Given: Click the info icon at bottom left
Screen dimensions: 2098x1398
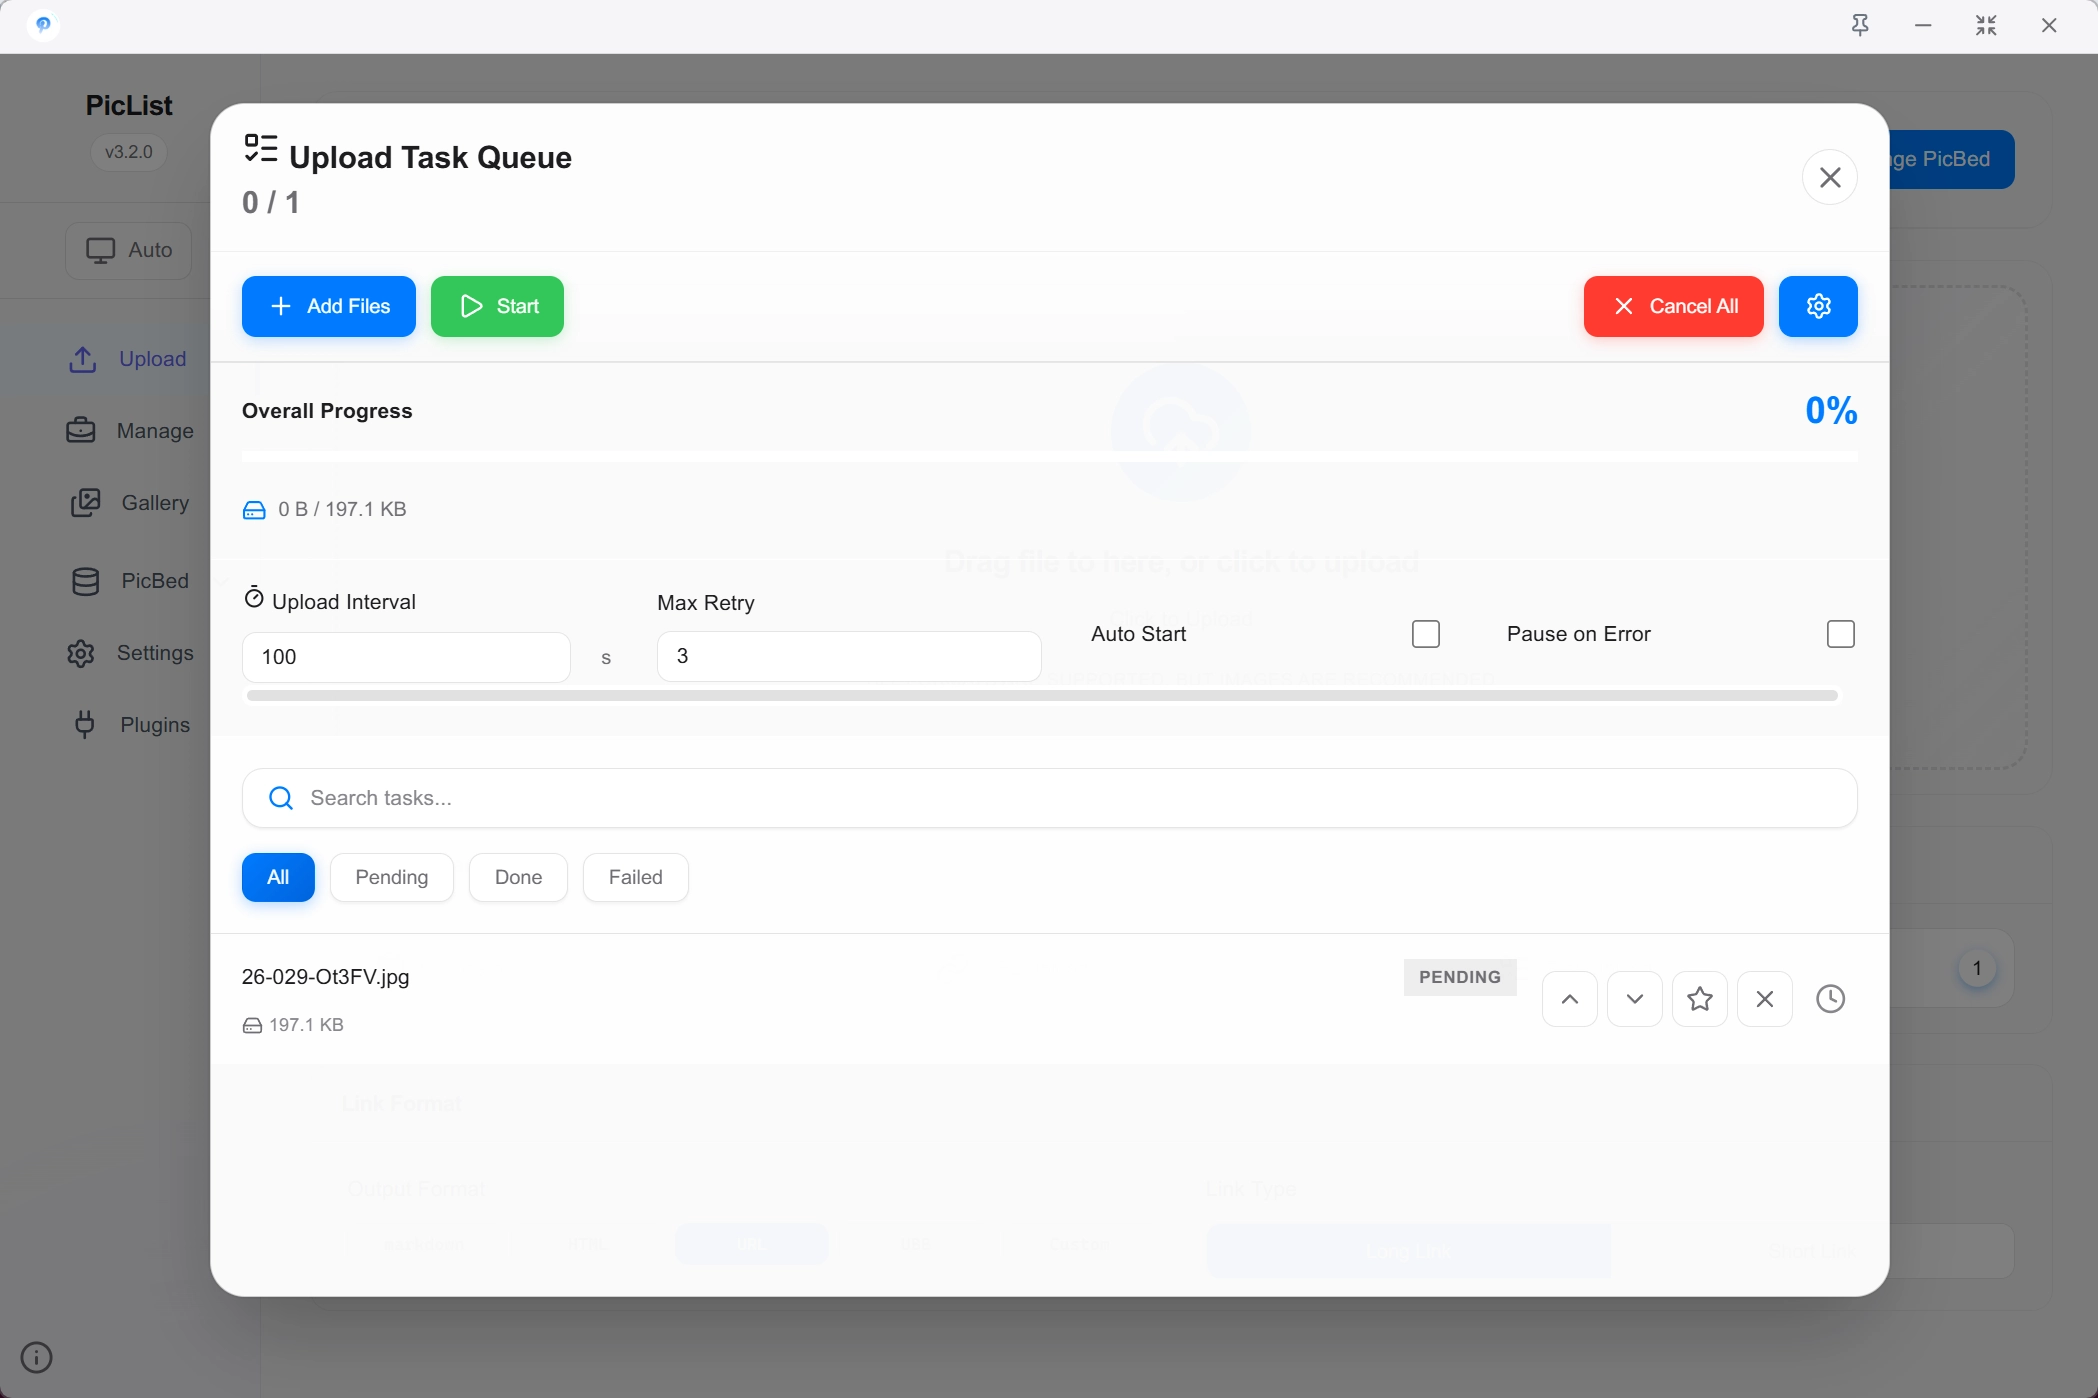Looking at the screenshot, I should pos(37,1356).
